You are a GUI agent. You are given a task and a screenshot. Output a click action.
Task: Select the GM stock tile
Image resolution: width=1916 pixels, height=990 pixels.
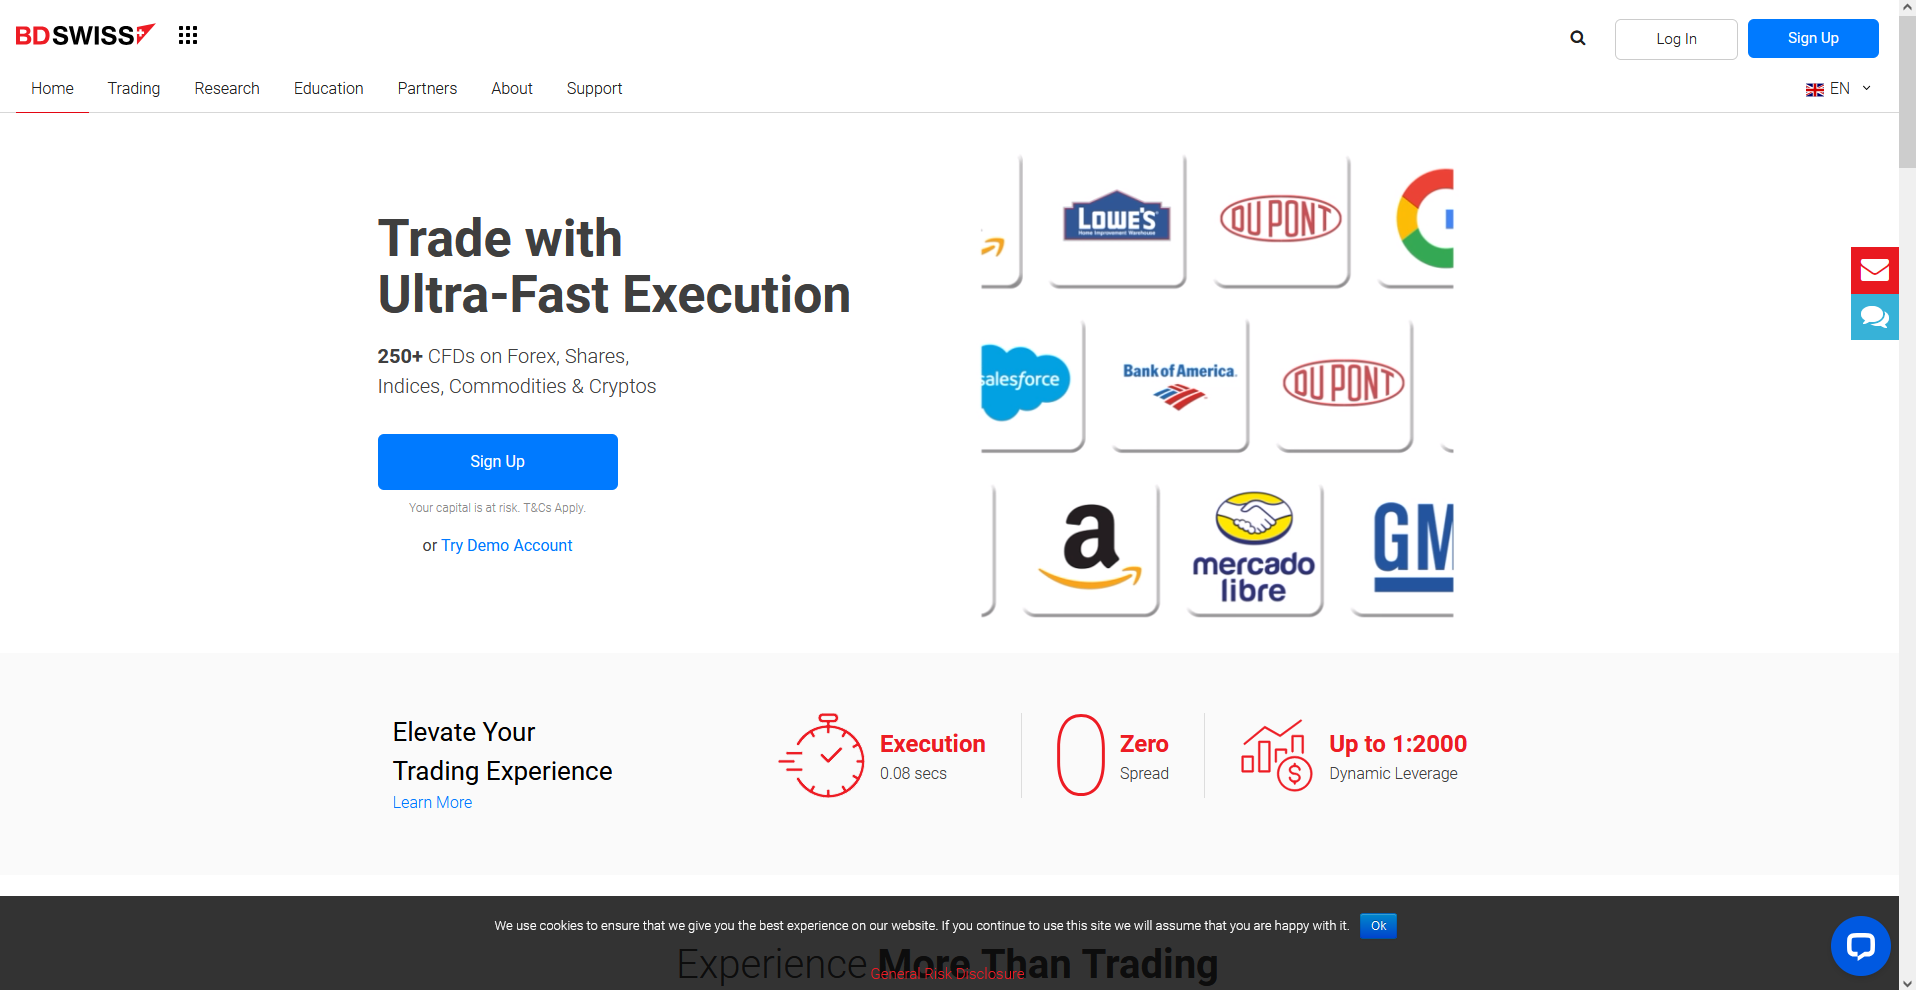(x=1402, y=550)
